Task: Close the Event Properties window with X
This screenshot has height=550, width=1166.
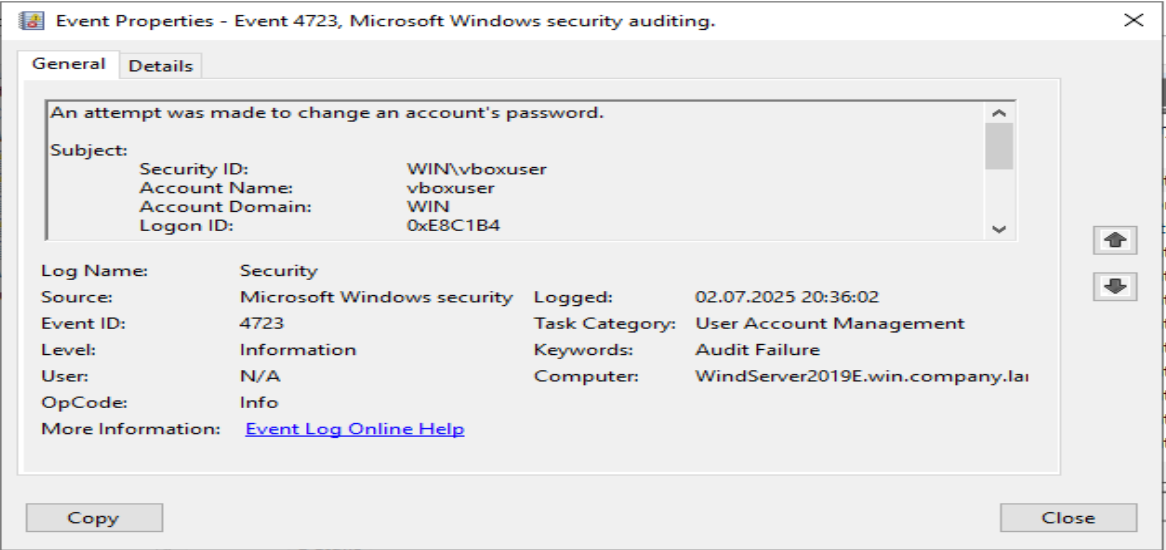Action: (1134, 20)
